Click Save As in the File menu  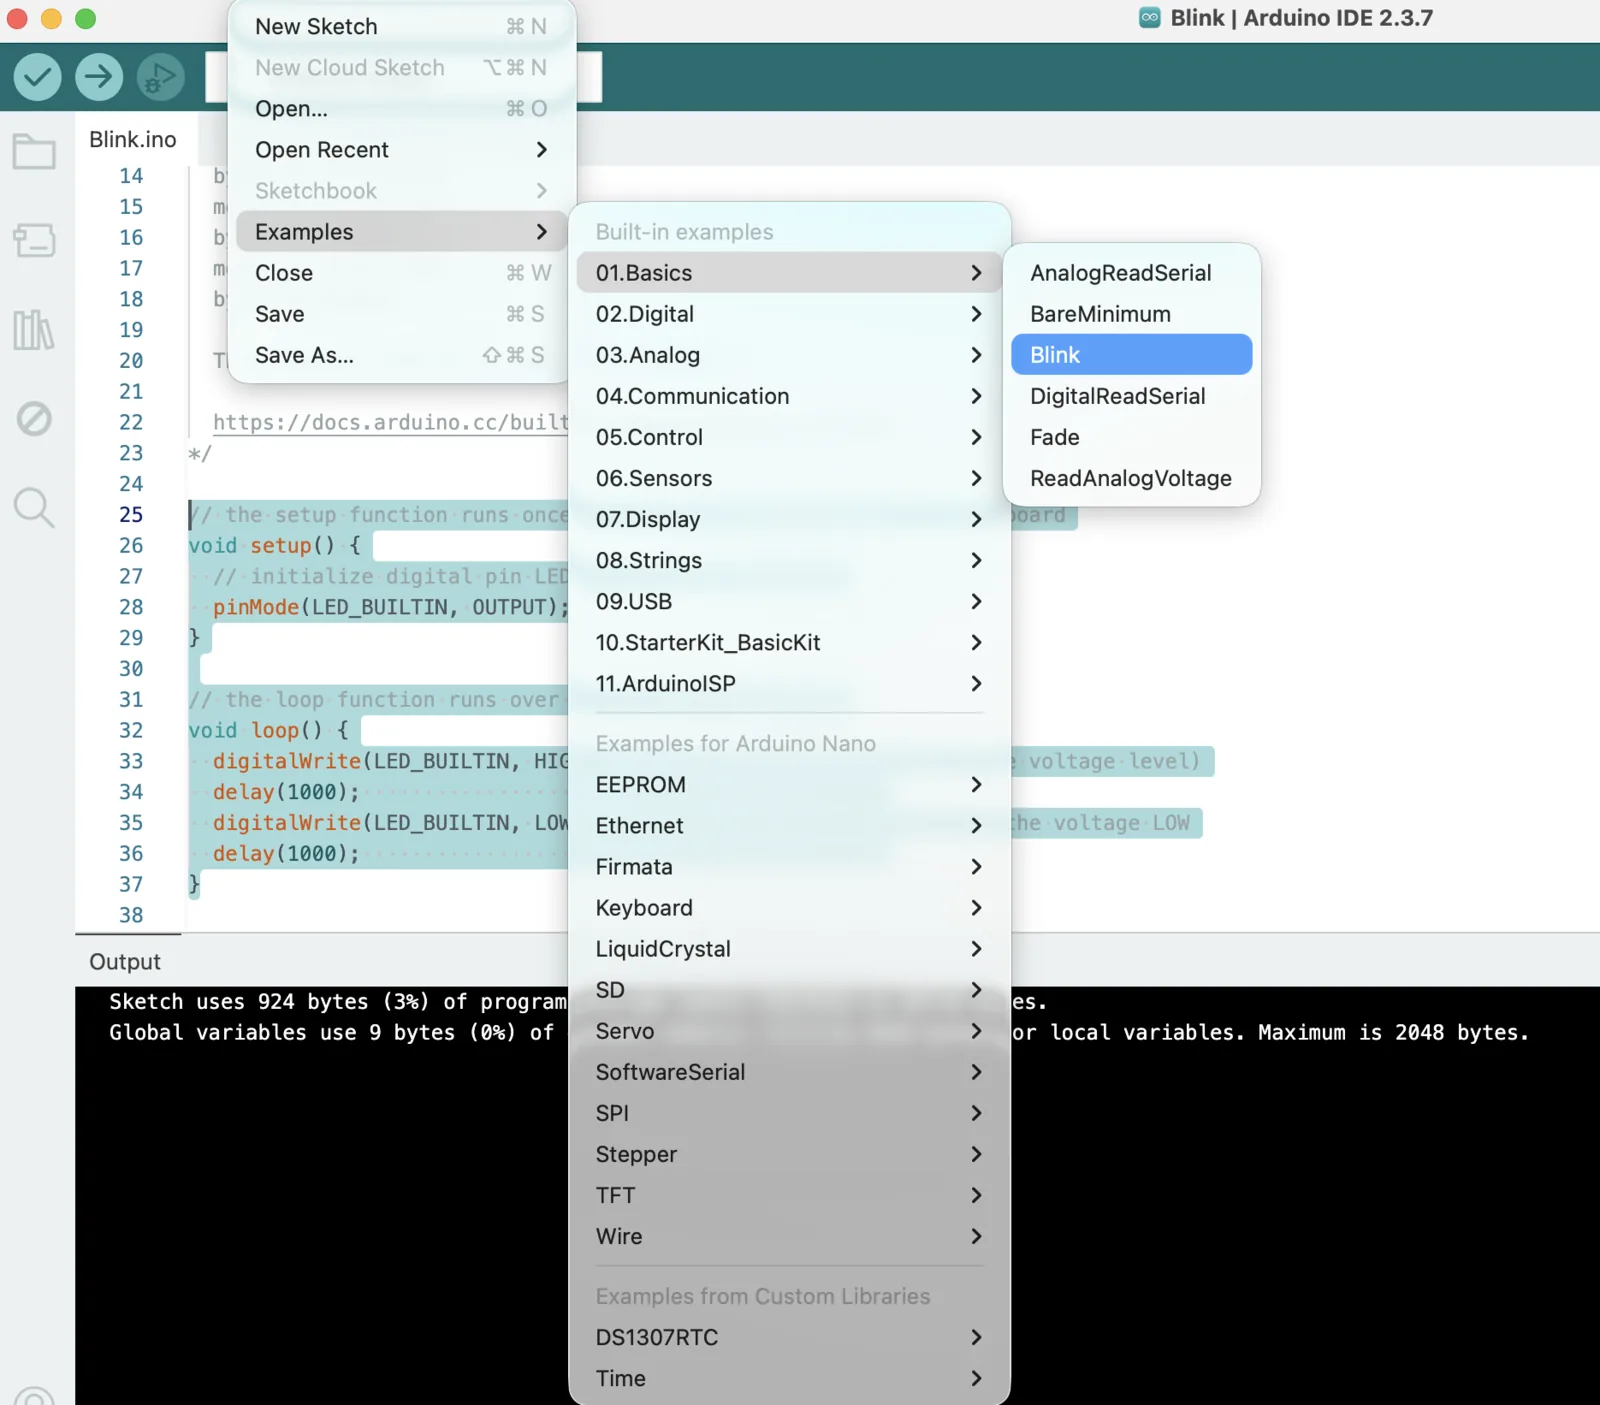pyautogui.click(x=303, y=355)
